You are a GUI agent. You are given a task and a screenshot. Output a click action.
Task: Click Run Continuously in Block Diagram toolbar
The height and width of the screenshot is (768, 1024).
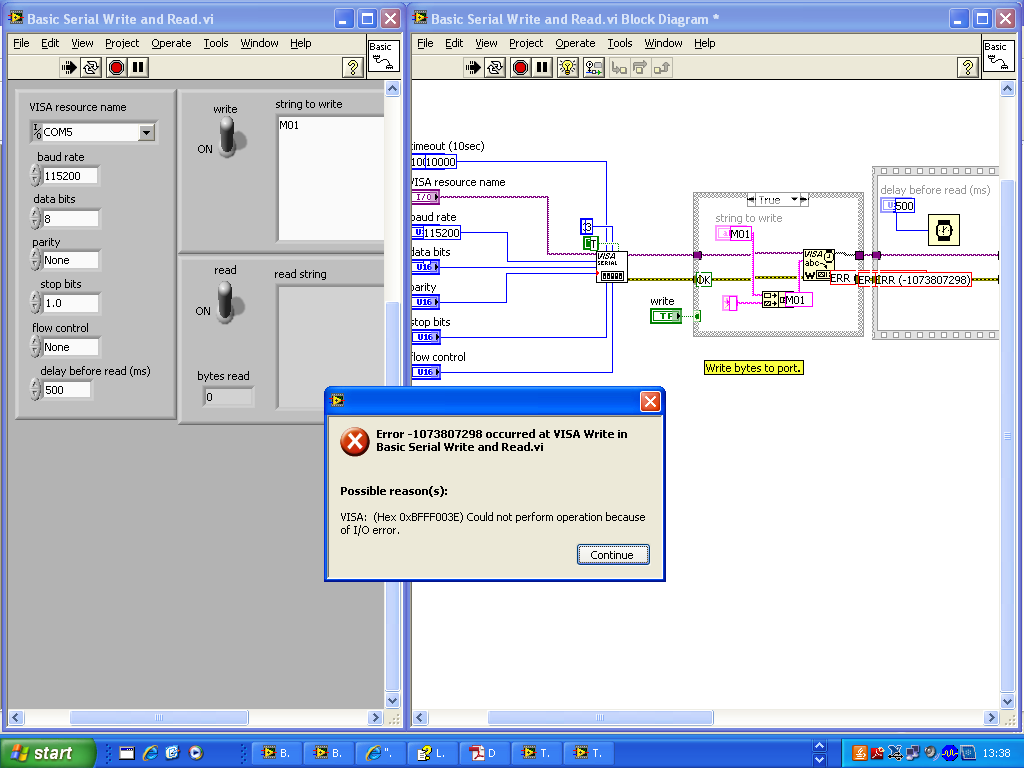[x=495, y=67]
